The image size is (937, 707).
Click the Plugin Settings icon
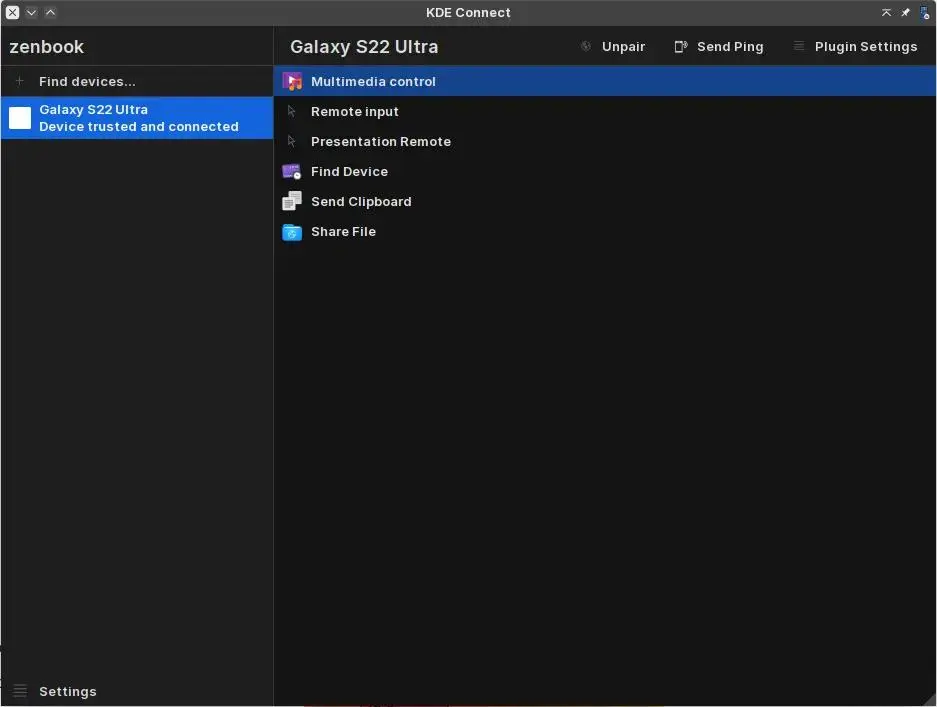798,46
